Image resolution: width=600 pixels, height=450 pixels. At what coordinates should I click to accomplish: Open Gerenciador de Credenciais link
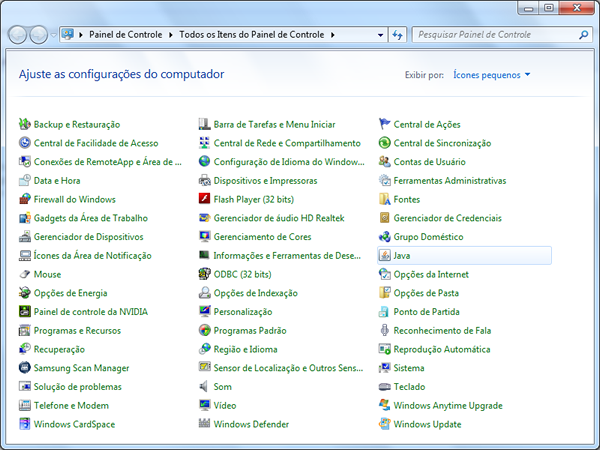(x=447, y=218)
